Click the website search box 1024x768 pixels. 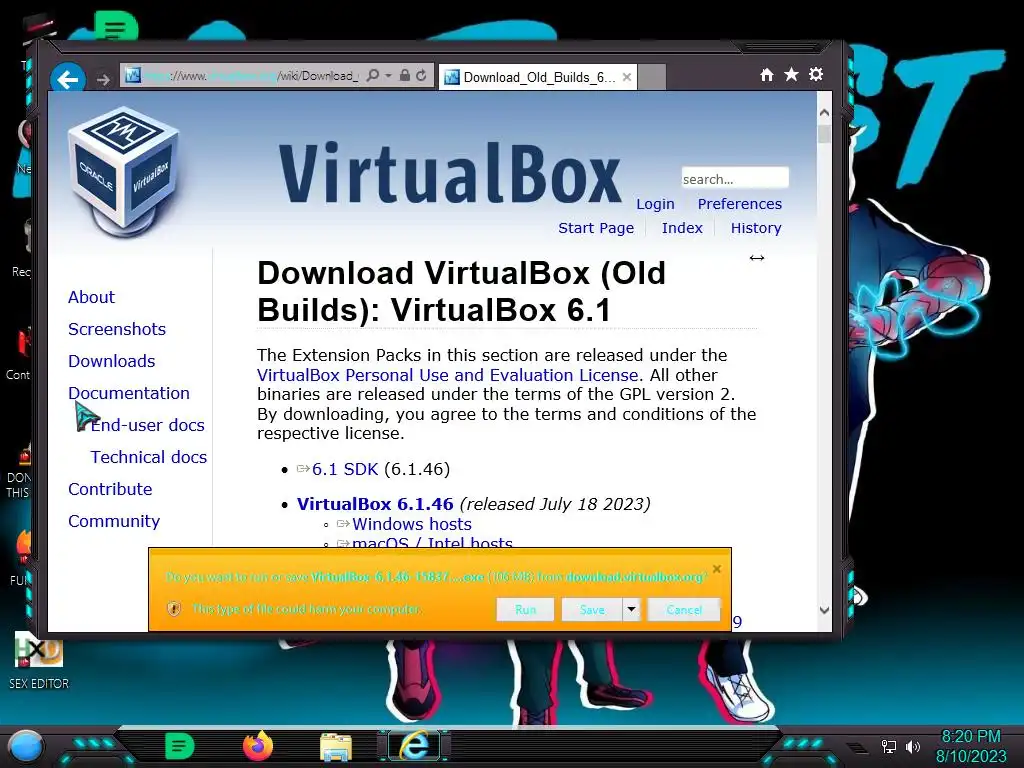[x=735, y=178]
